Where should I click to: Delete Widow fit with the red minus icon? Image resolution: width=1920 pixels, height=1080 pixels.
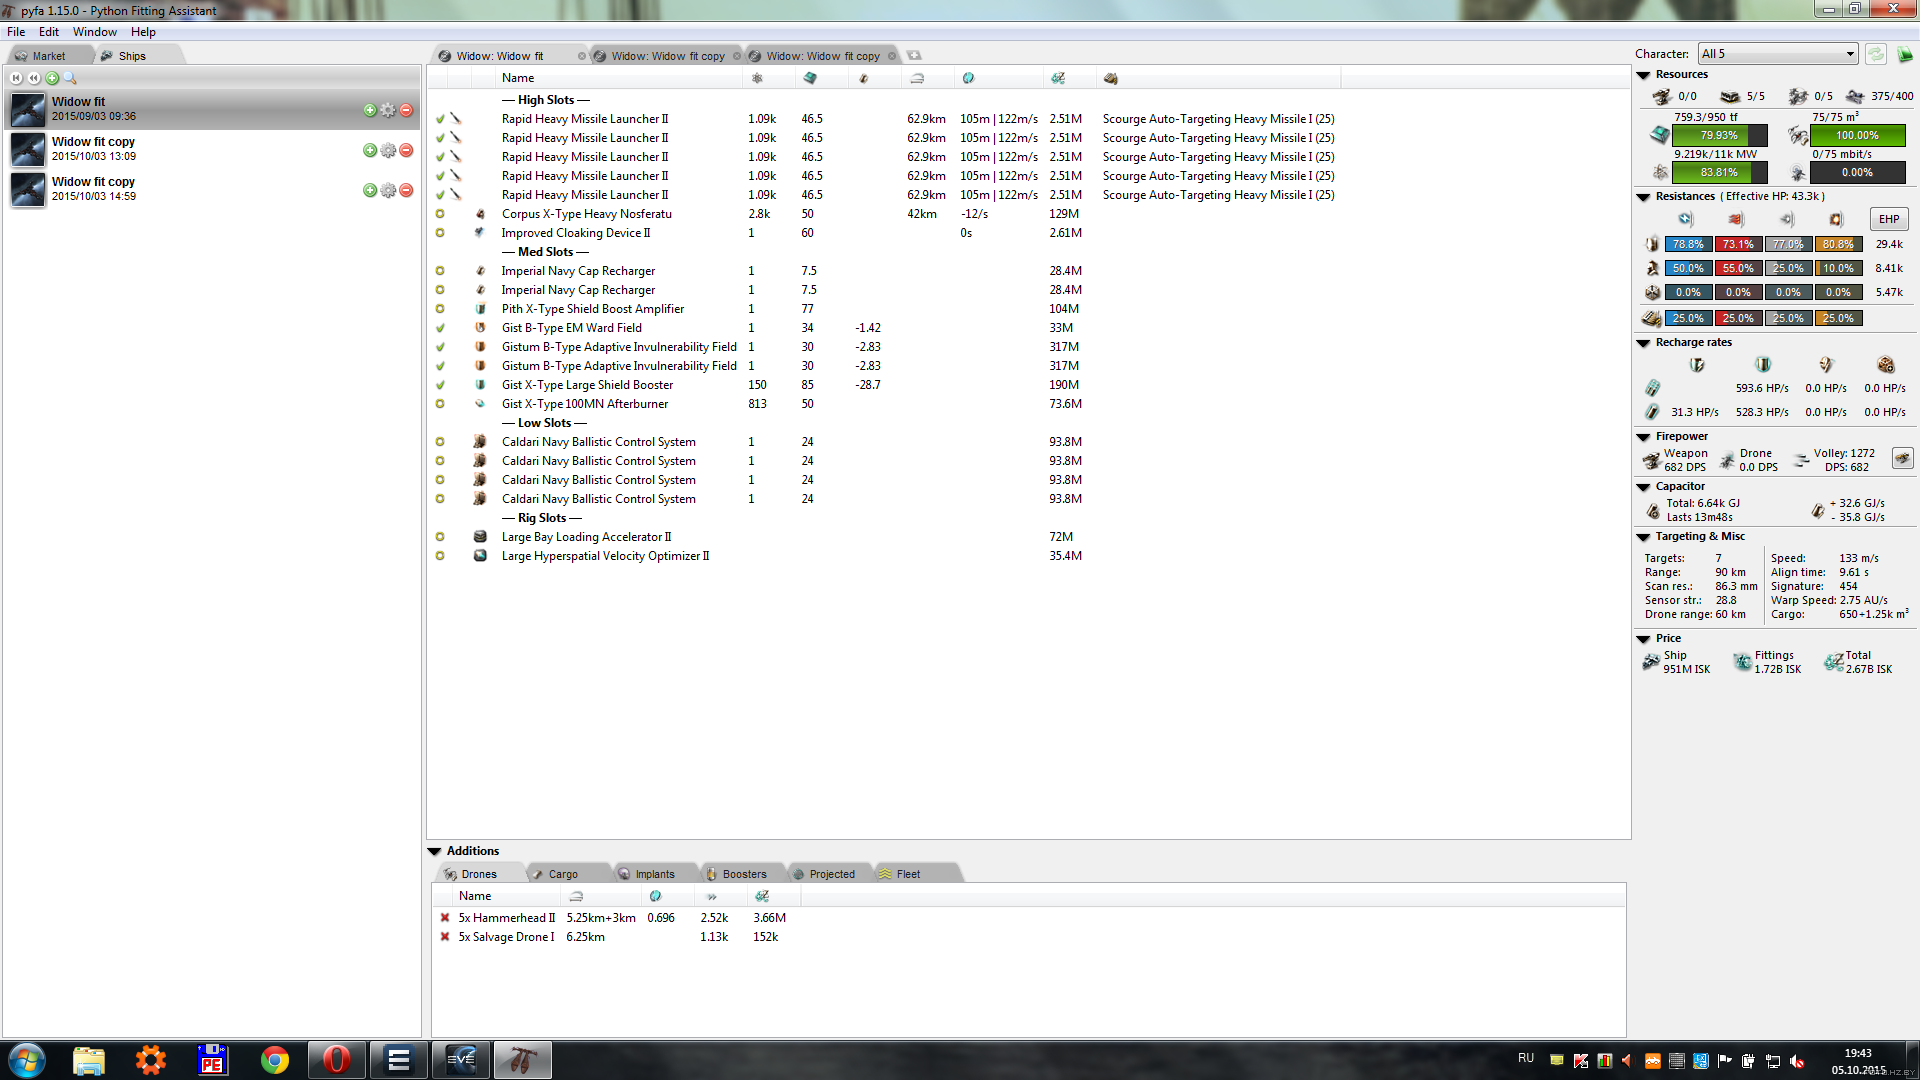pos(406,110)
